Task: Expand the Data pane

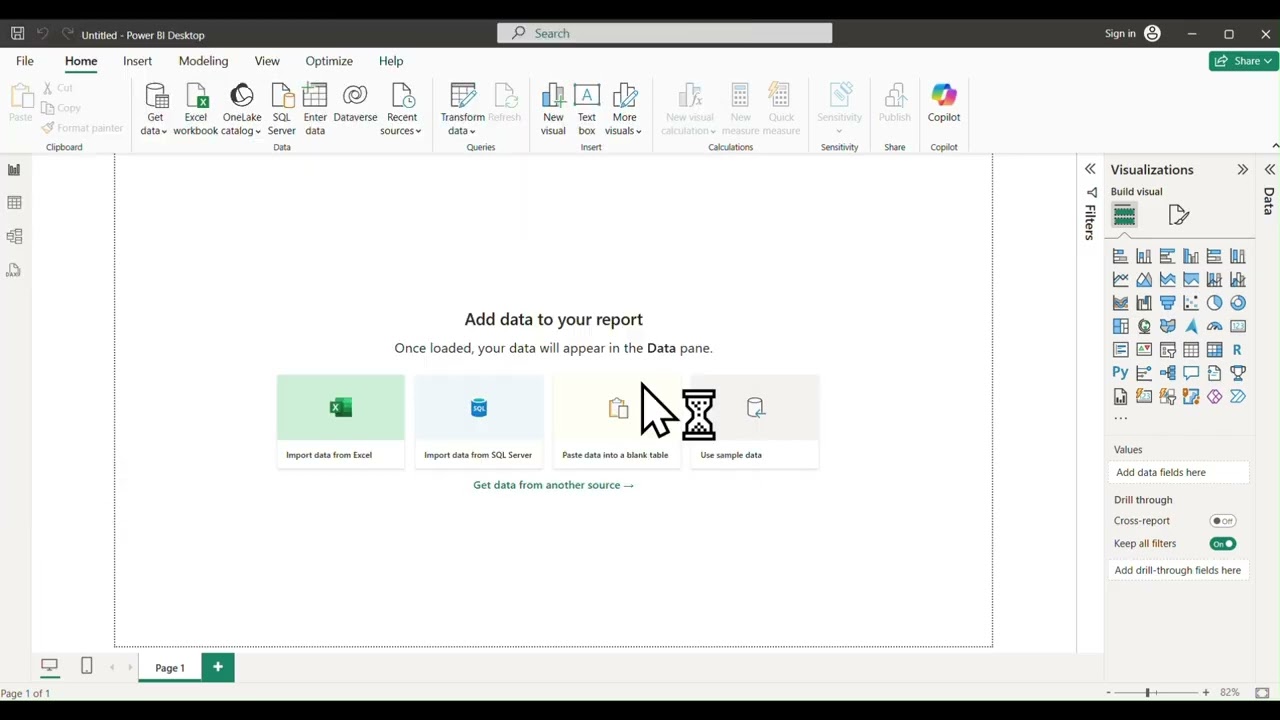Action: (x=1269, y=170)
